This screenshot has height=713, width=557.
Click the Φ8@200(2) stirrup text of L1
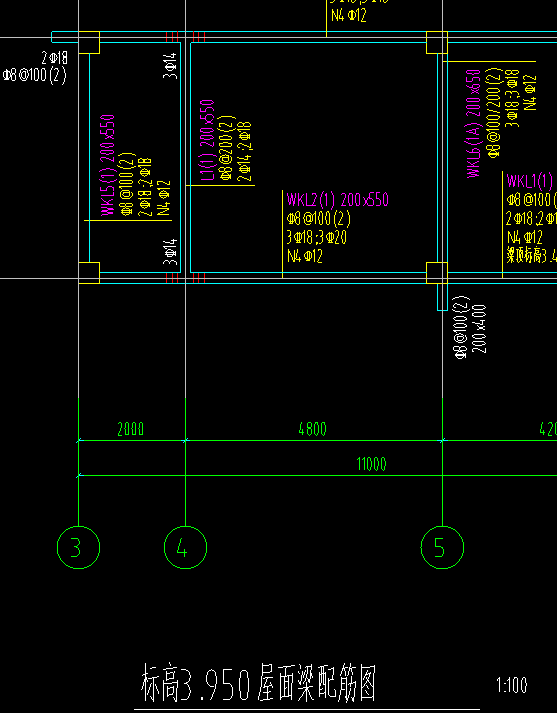[225, 147]
